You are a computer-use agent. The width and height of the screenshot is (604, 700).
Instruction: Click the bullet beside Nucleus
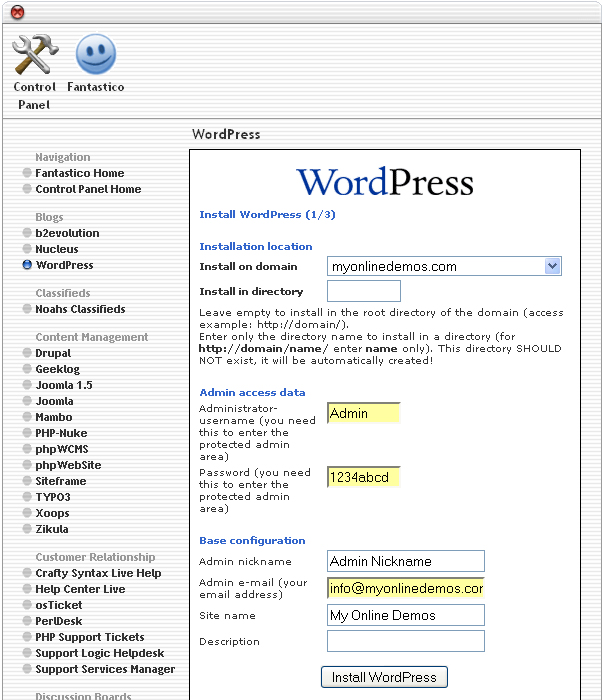[27, 249]
